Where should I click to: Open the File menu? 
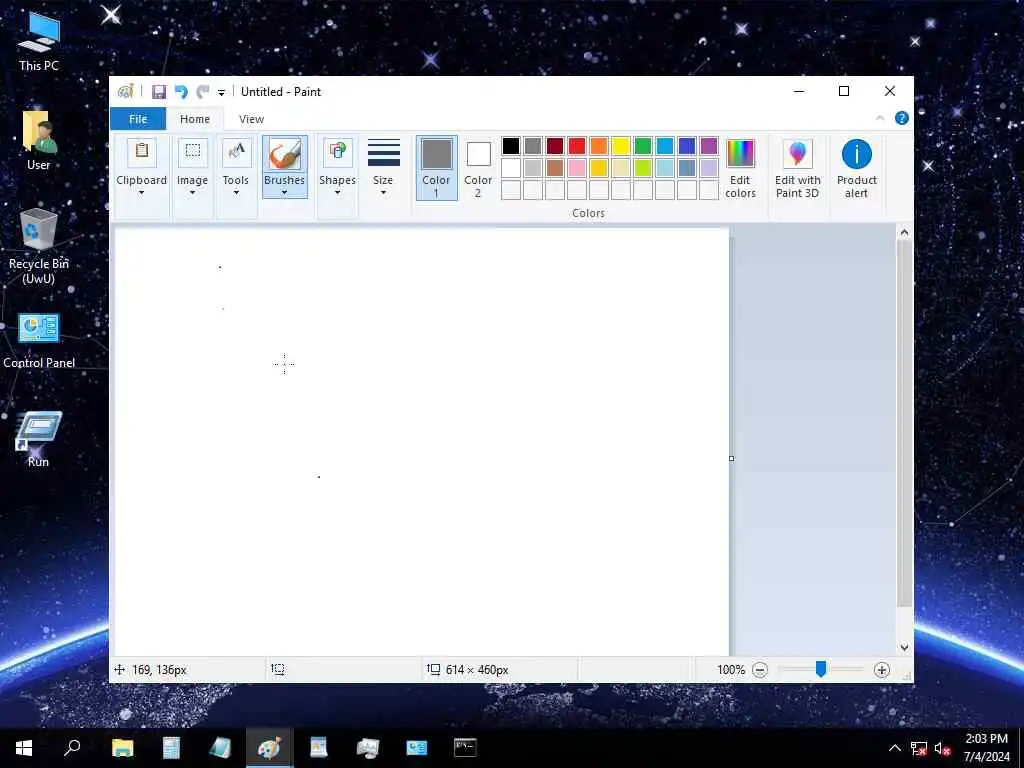(138, 119)
